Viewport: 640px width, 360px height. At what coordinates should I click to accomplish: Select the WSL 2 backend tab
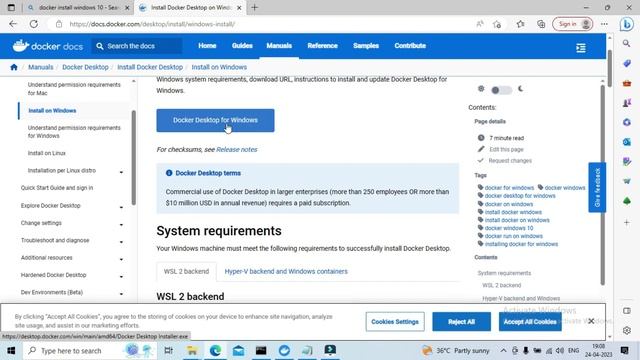(187, 271)
